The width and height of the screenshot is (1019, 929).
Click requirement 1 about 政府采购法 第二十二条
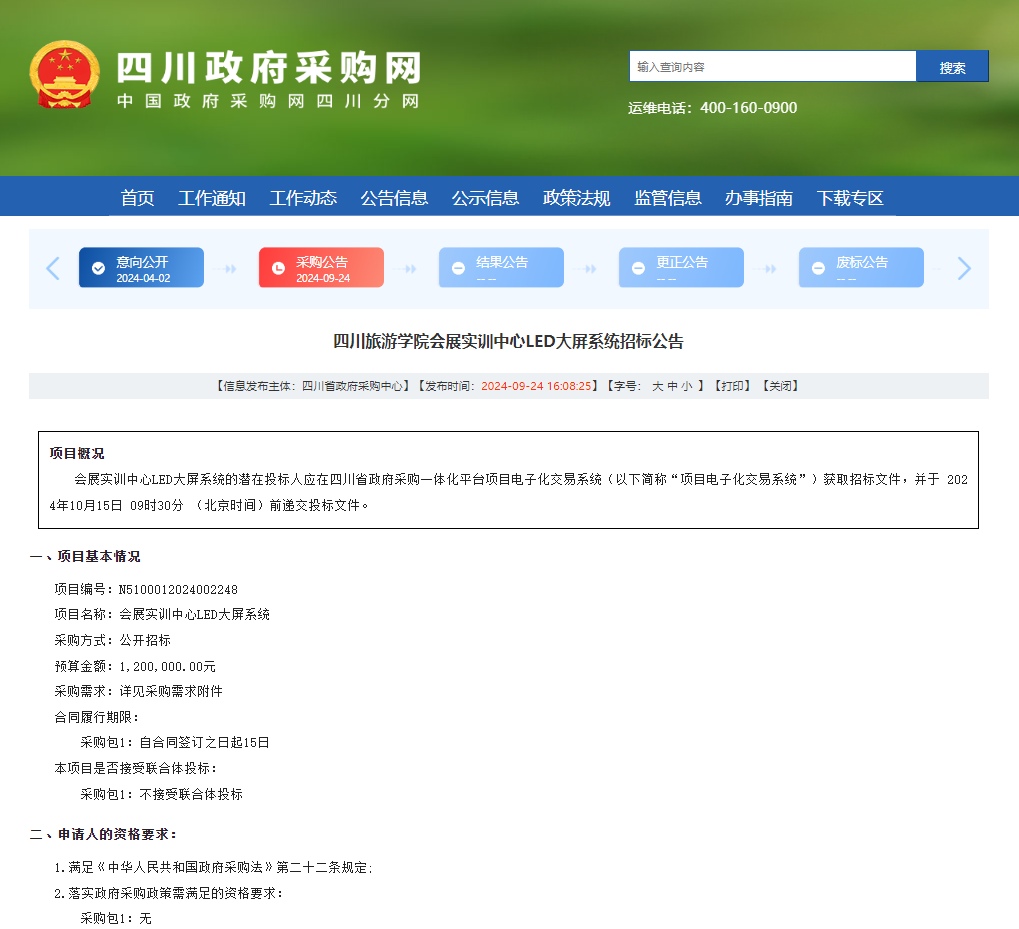point(214,867)
